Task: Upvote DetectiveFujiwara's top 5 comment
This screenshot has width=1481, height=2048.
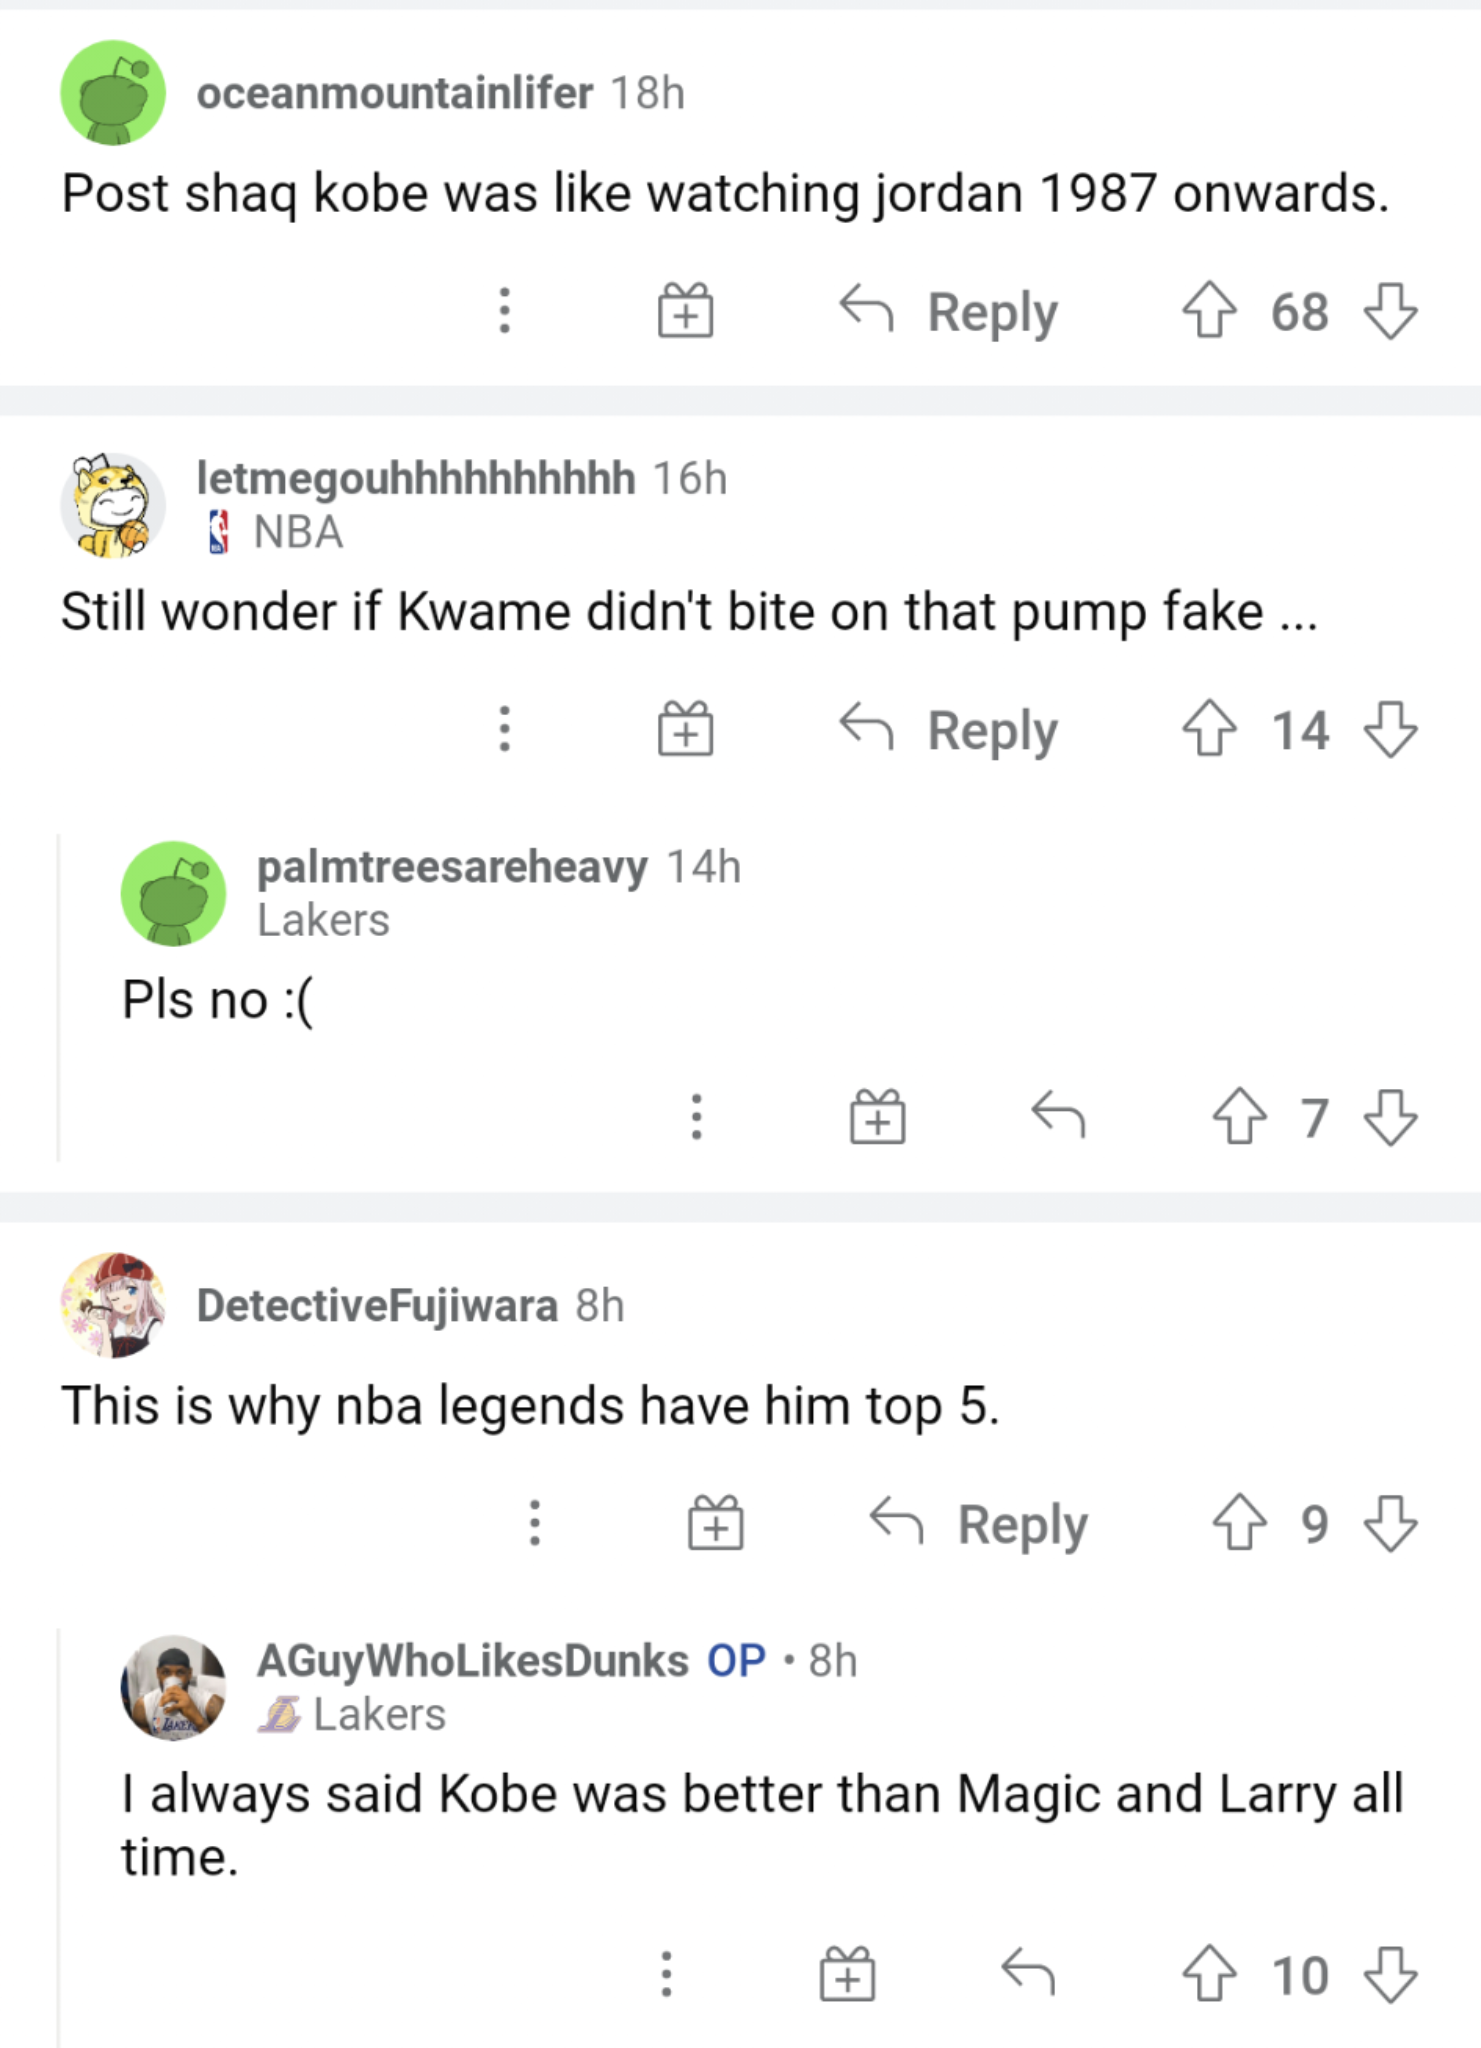Action: (1239, 1523)
